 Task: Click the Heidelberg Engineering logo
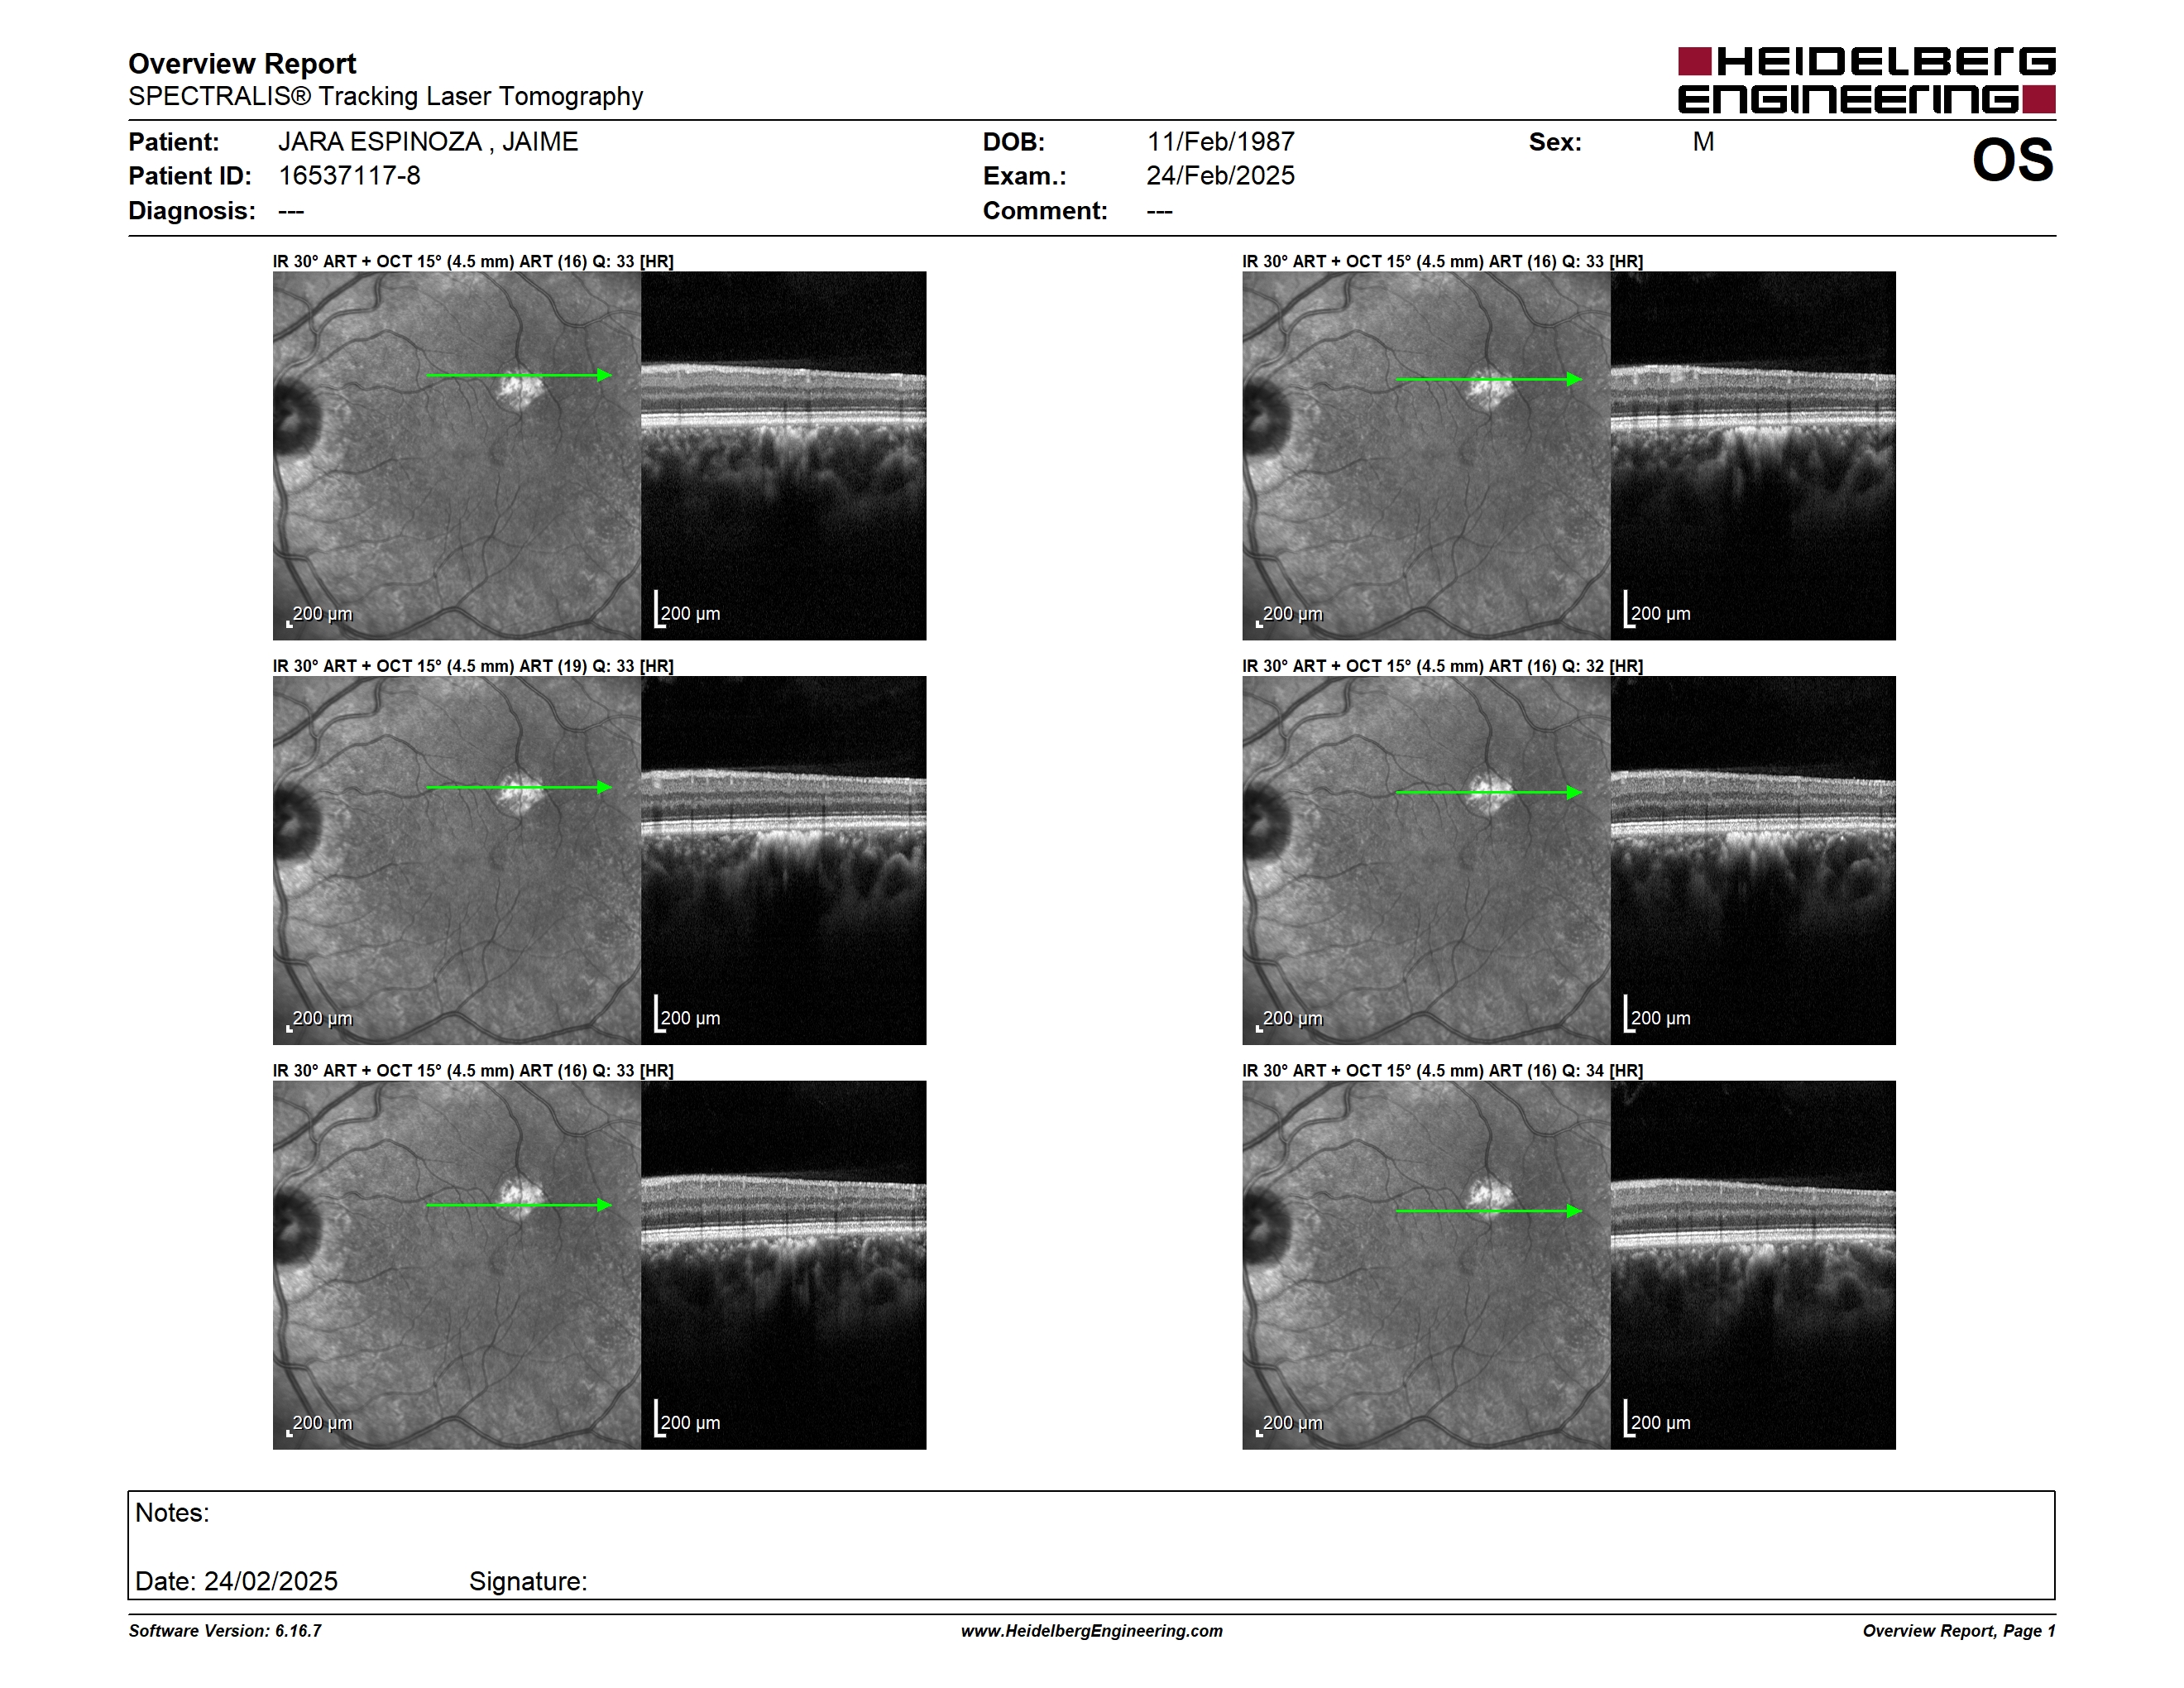pos(1866,80)
